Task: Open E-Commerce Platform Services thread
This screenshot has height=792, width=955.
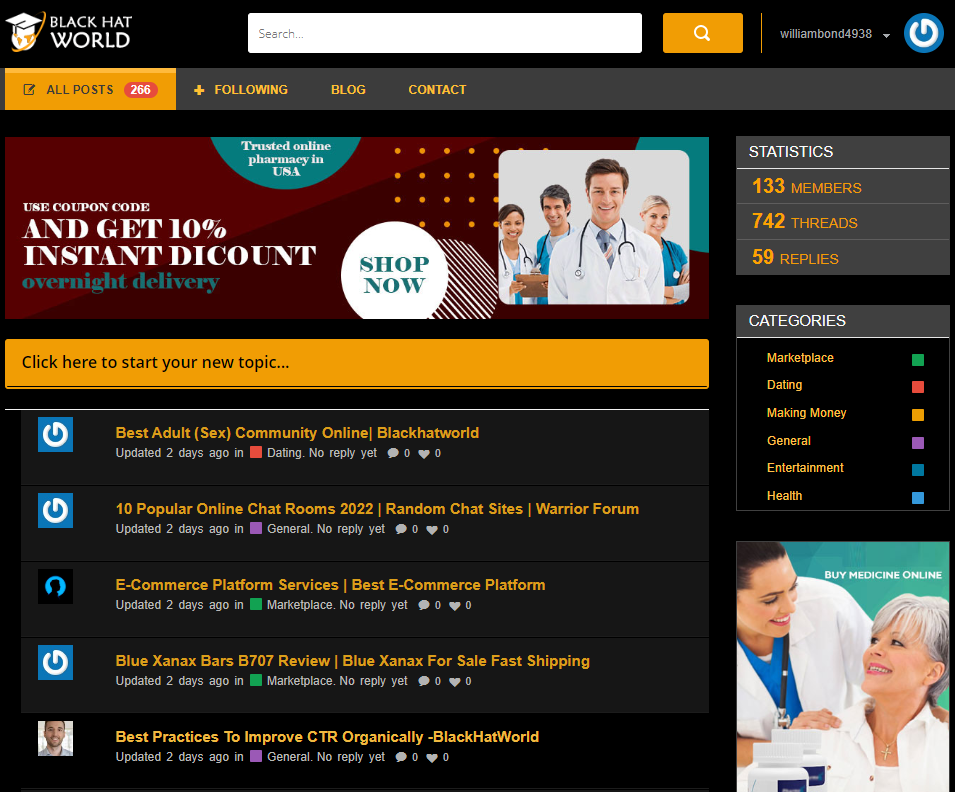Action: (x=330, y=585)
